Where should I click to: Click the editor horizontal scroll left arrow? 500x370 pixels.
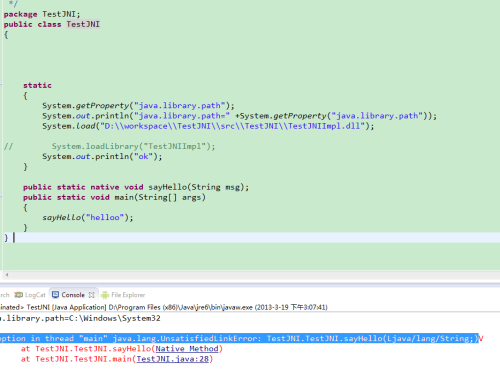pos(7,275)
